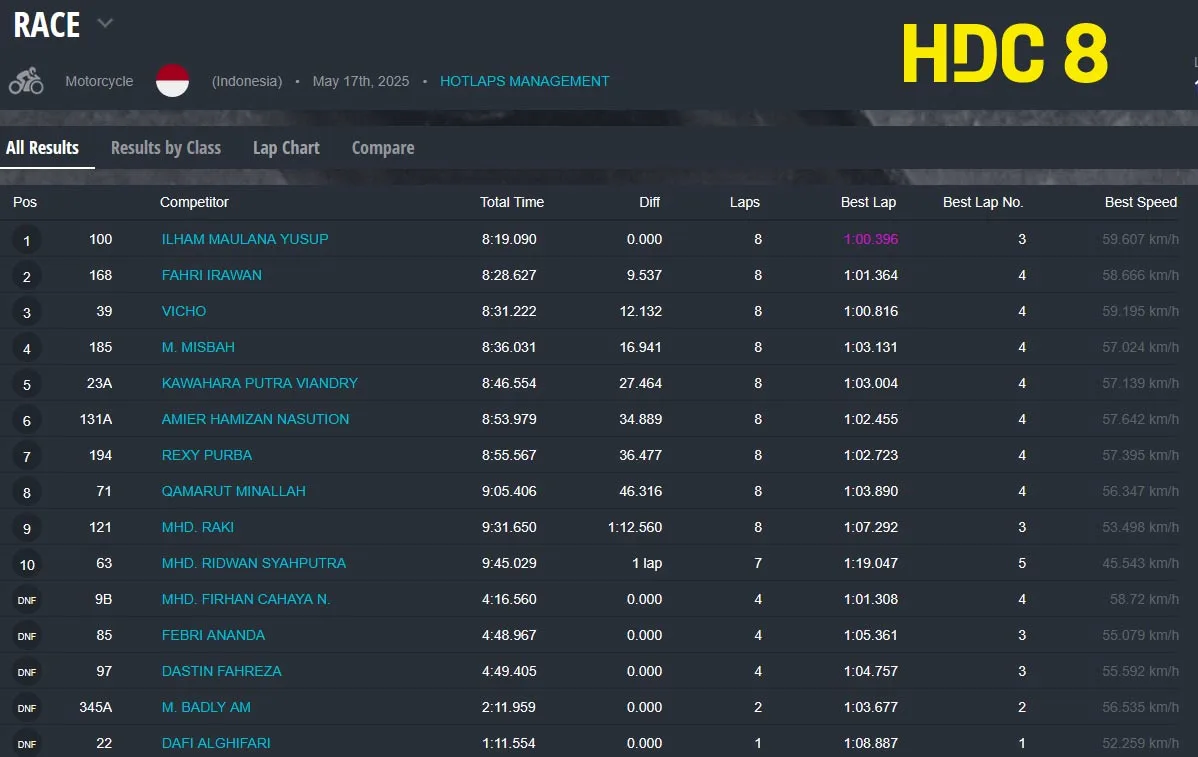Click best speed 57.395 km/h
This screenshot has height=757, width=1198.
[x=1140, y=455]
